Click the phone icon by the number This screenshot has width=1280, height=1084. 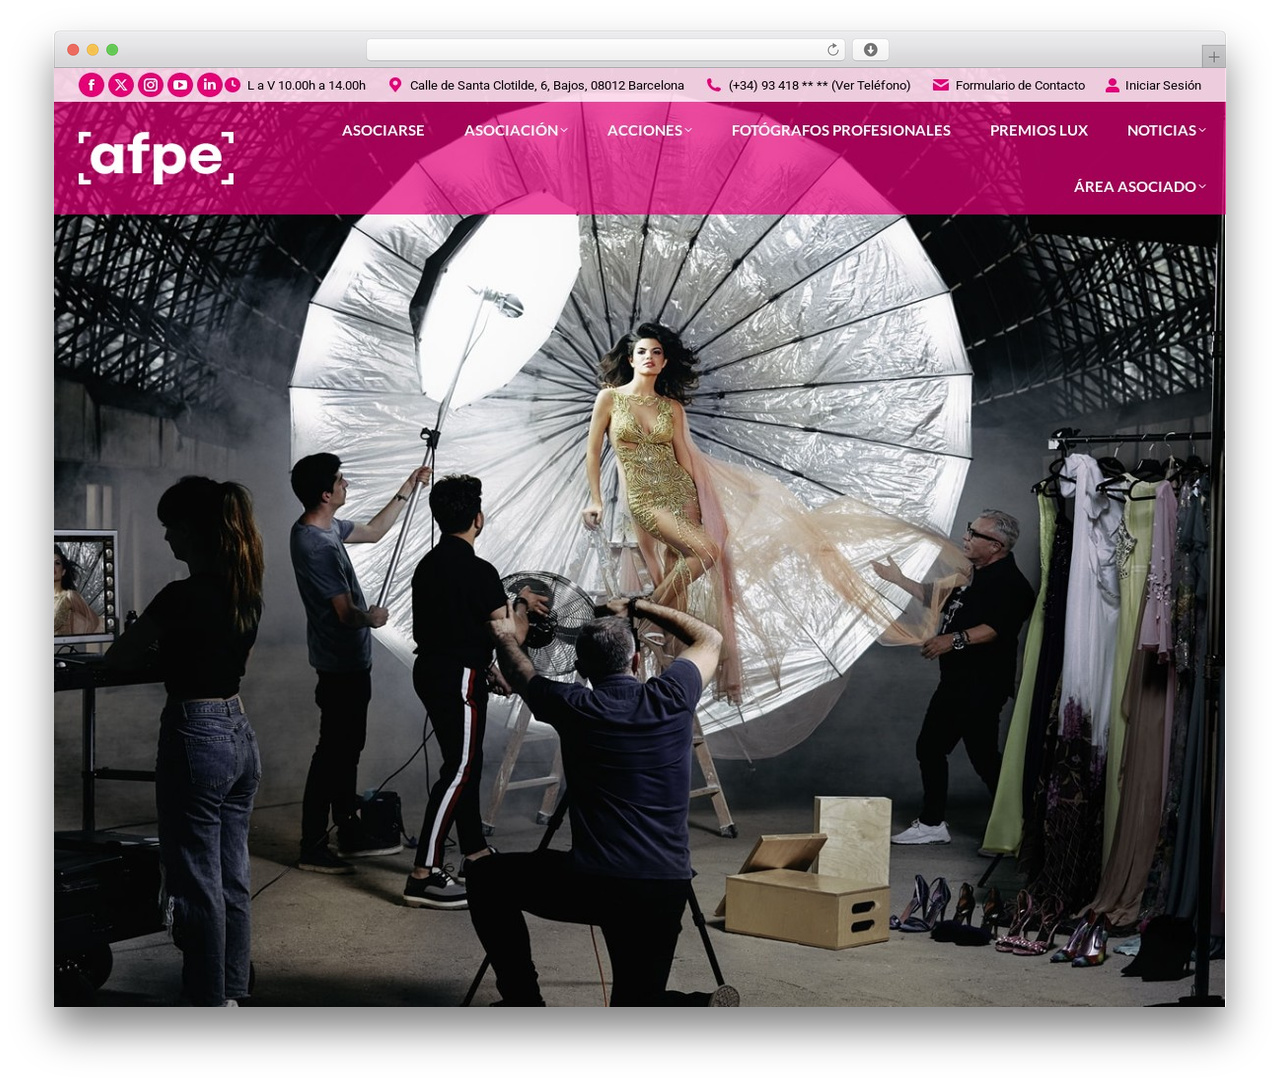[x=713, y=85]
